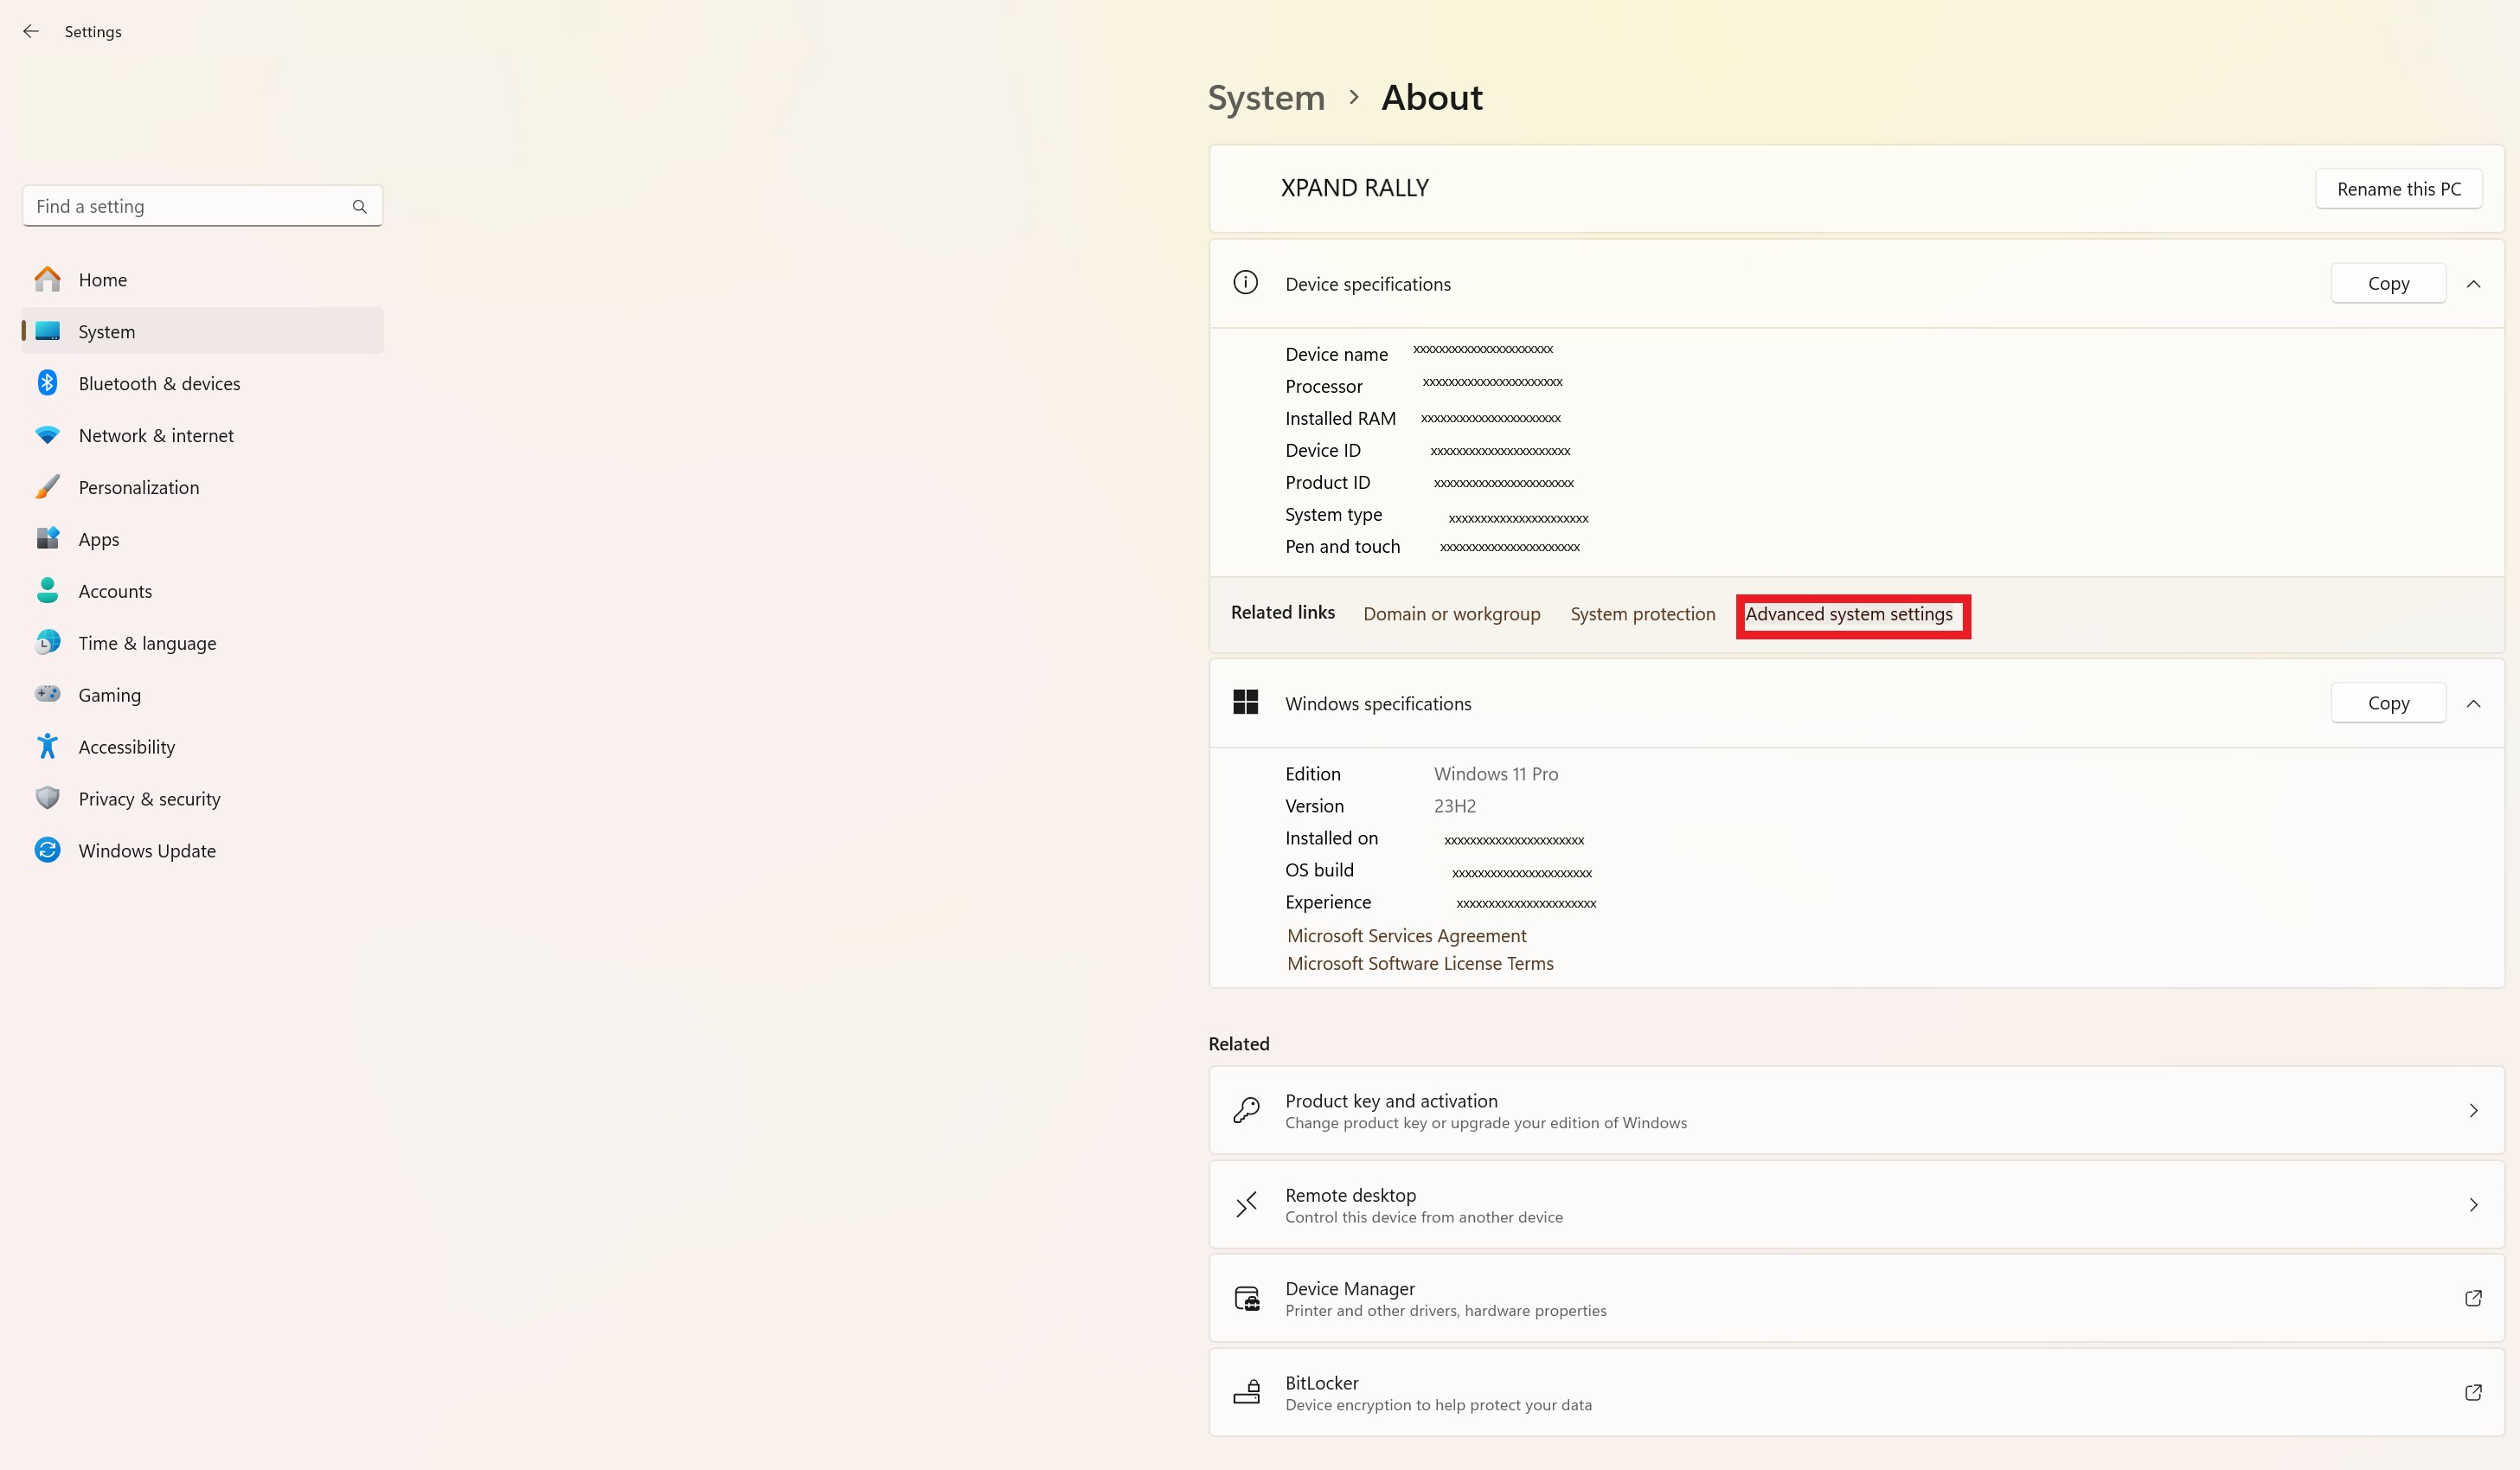This screenshot has height=1470, width=2520.
Task: Open Accessibility settings
Action: click(126, 747)
